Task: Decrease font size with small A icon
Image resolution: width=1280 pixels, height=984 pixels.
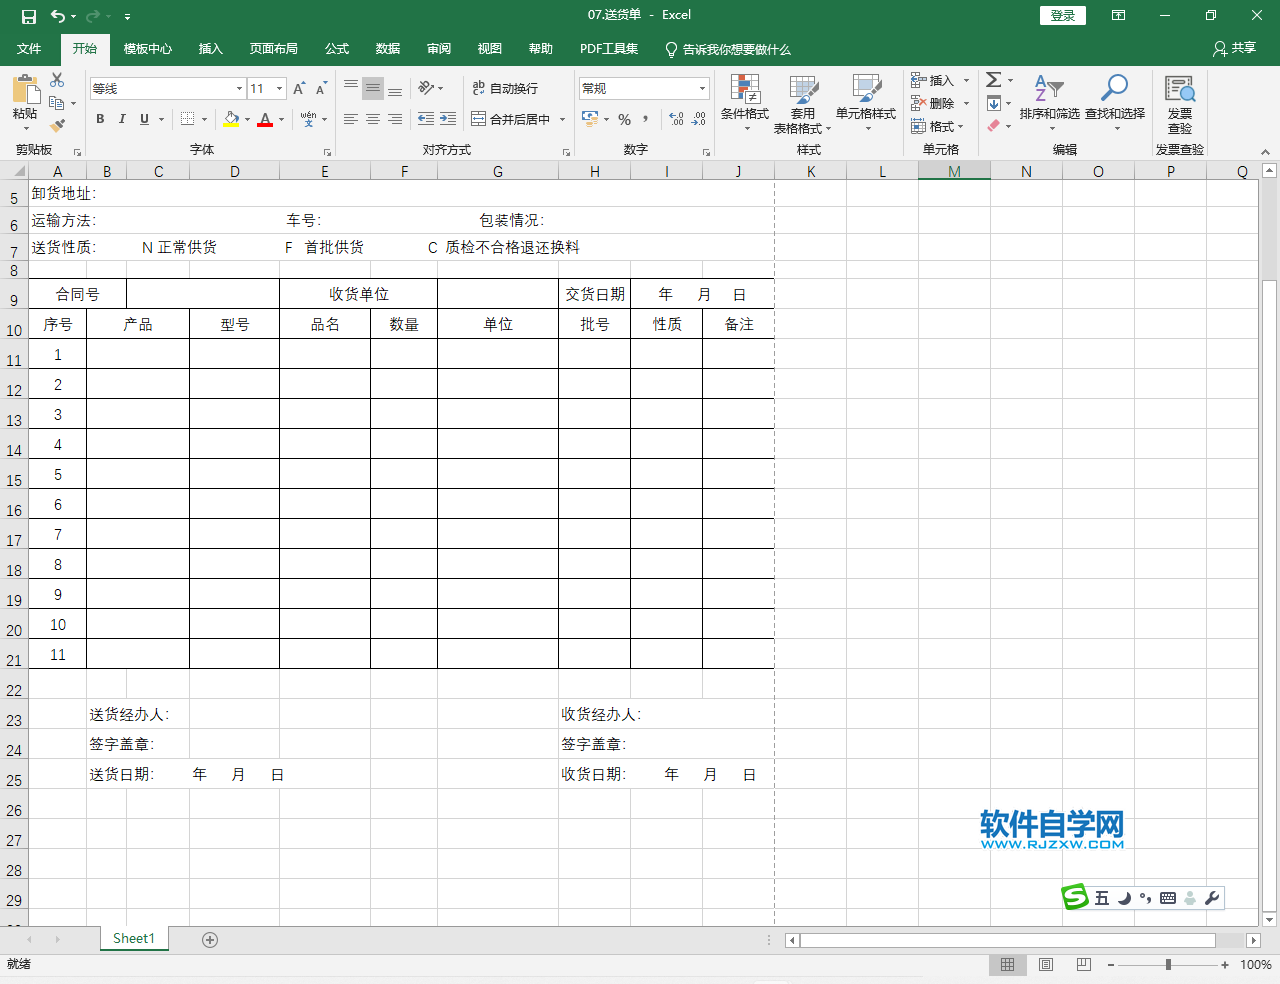Action: [321, 89]
